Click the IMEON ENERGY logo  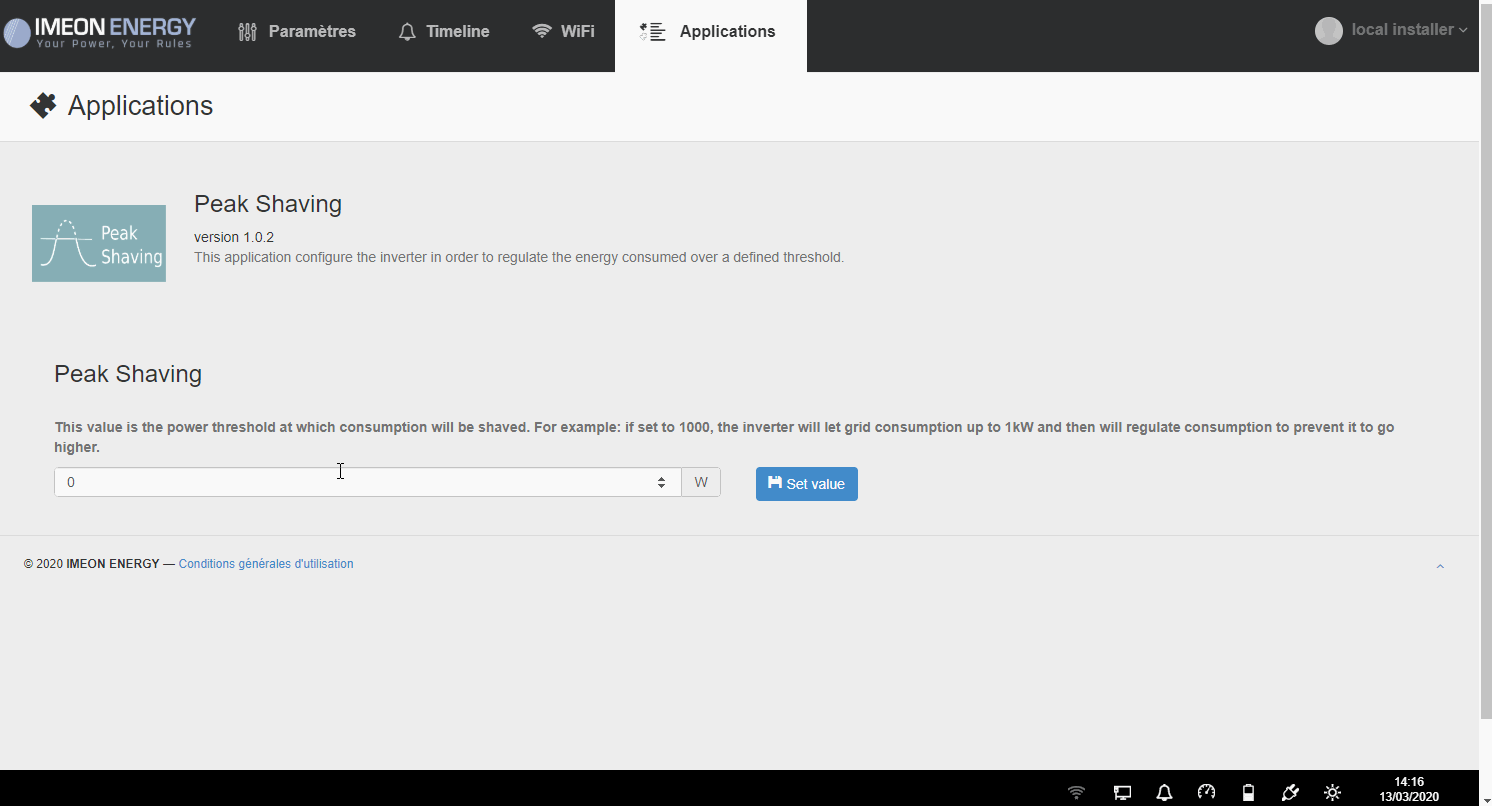coord(99,32)
